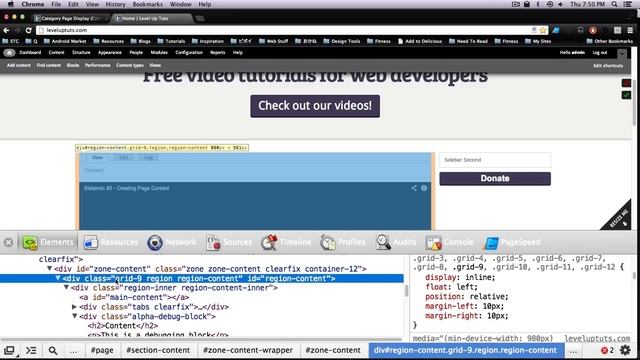Open Other Bookmarks folder

609,41
